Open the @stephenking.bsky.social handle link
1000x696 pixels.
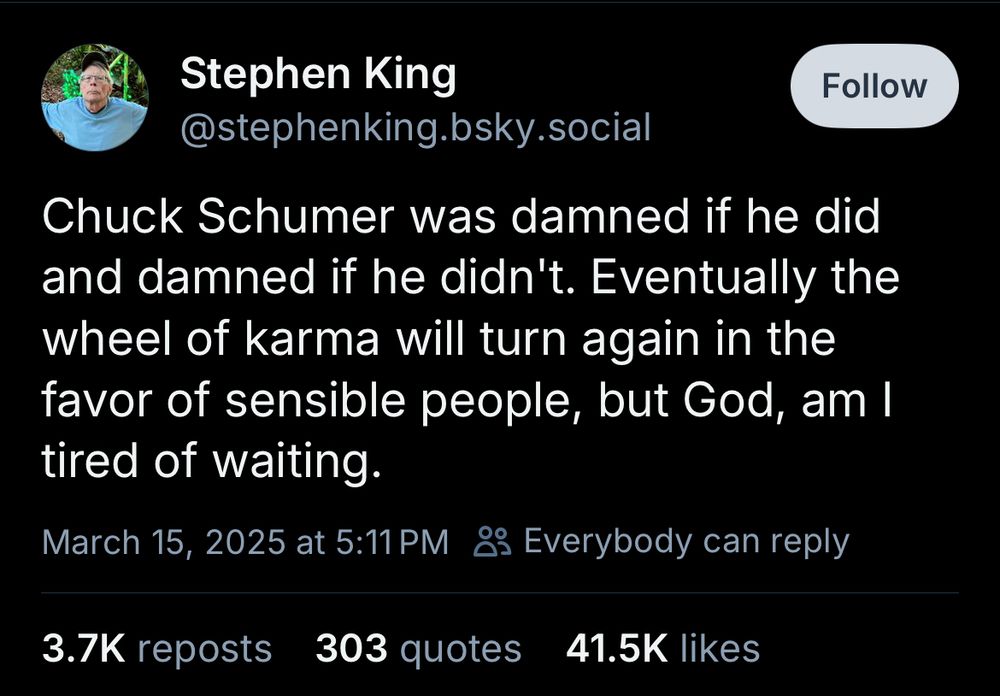(x=414, y=127)
